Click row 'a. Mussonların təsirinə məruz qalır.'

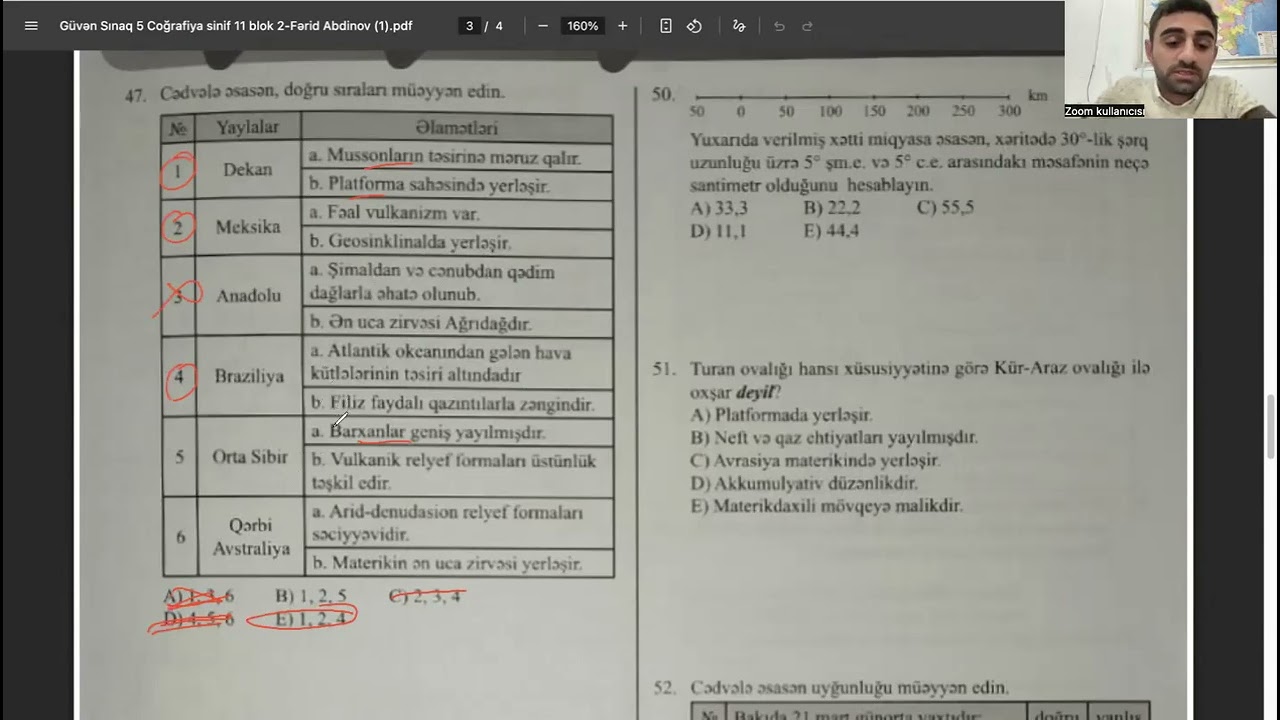[x=457, y=157]
